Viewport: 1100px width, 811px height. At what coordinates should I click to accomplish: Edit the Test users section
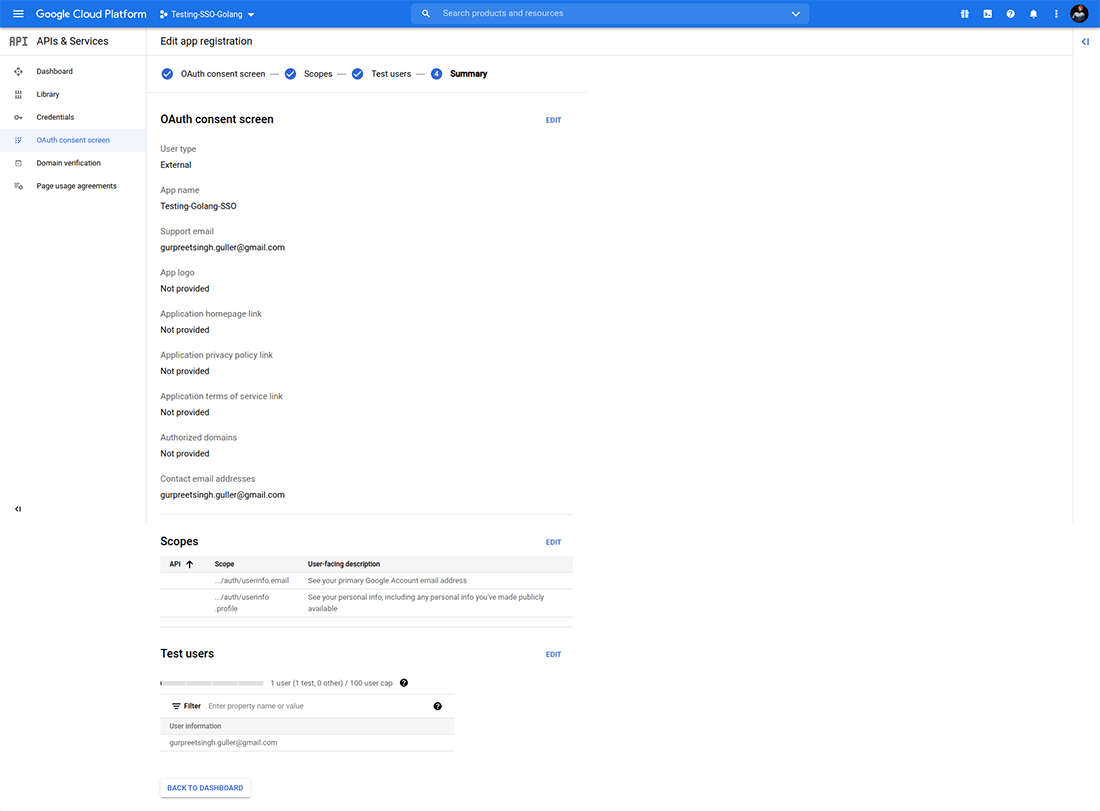click(x=554, y=655)
